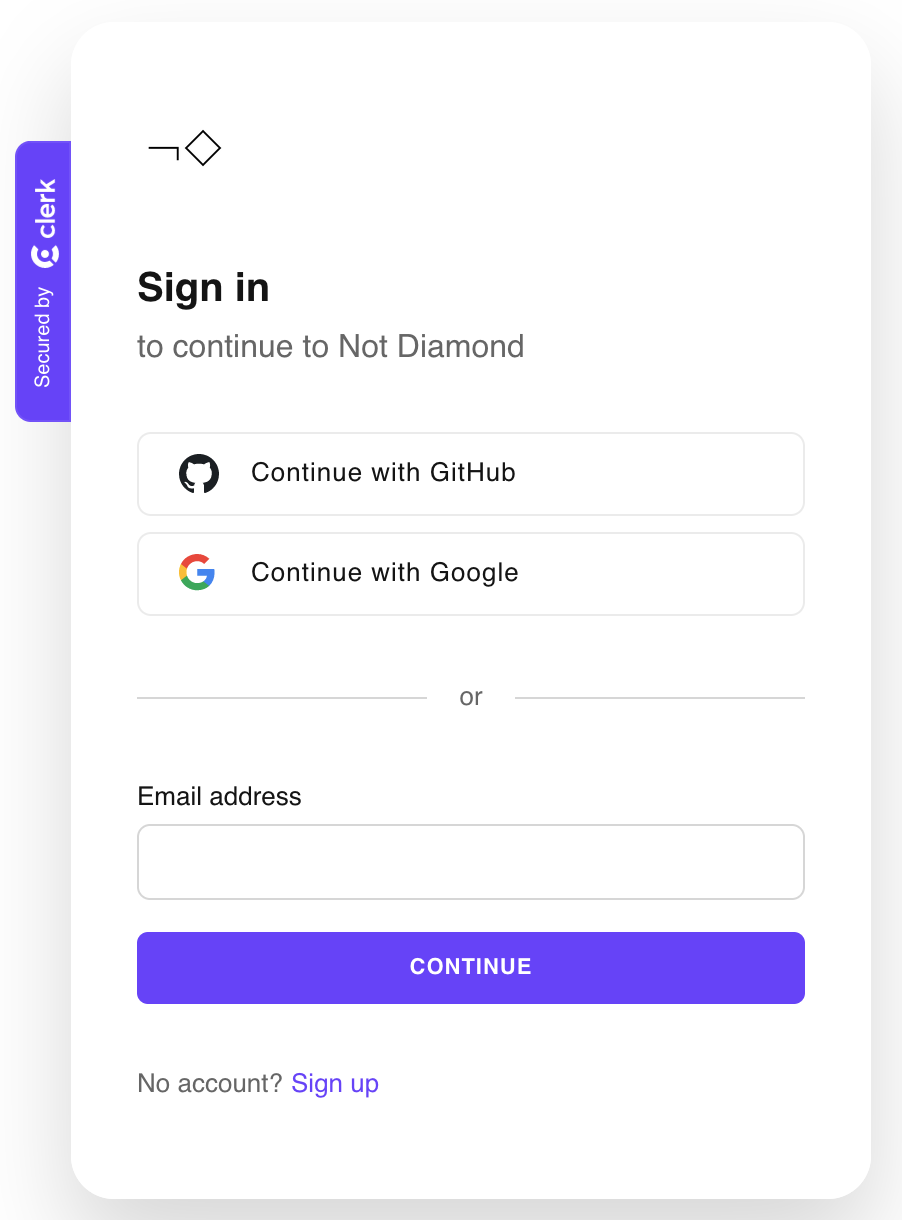Select the Not Diamond logo

(x=184, y=147)
